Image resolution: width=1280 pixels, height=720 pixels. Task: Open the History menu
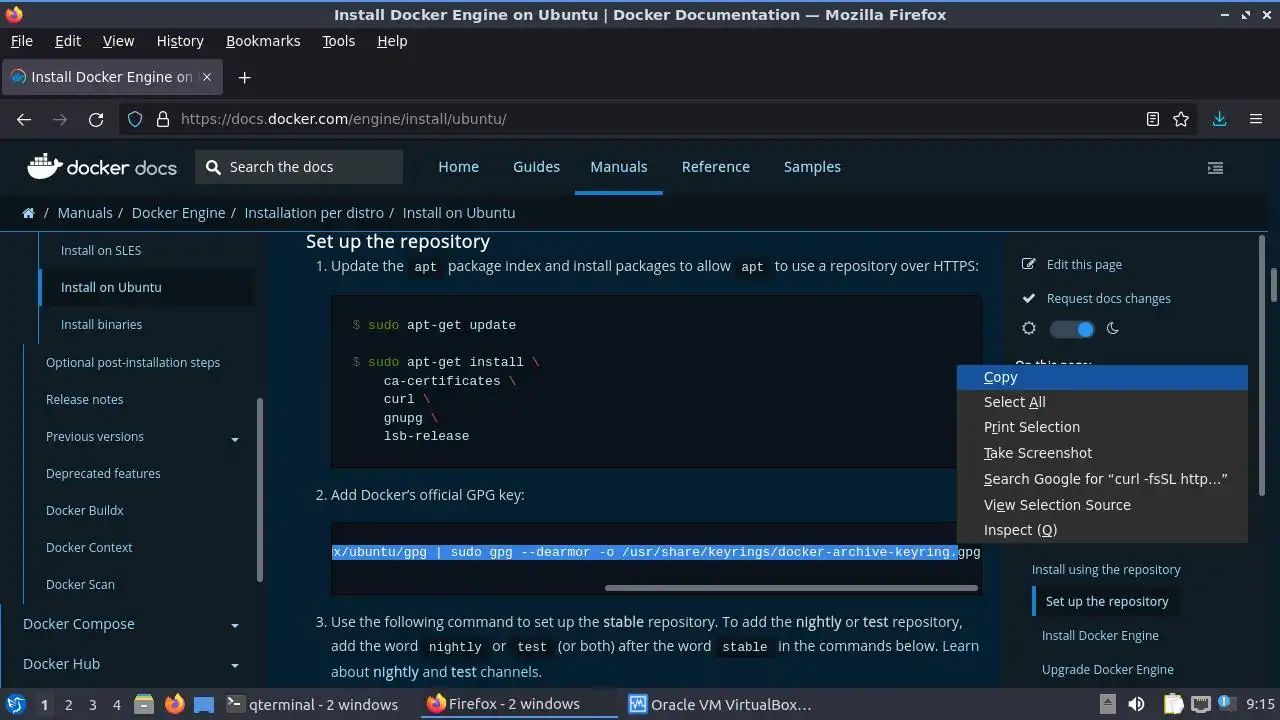coord(180,41)
